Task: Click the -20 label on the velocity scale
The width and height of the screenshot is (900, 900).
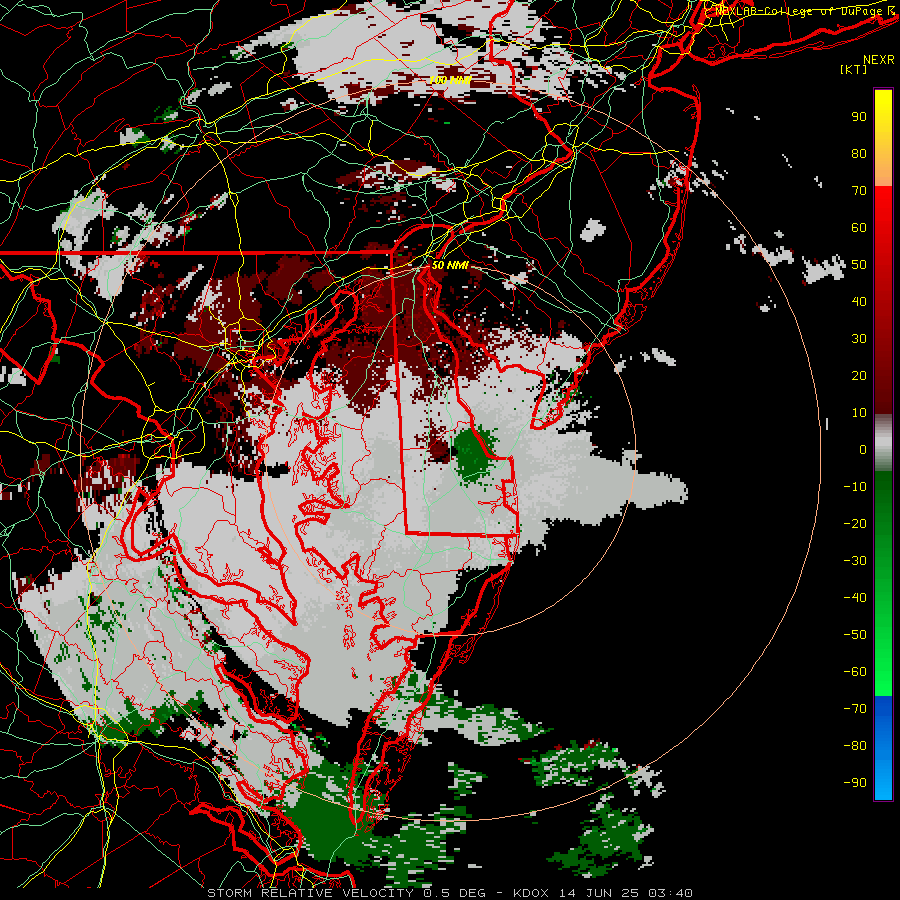Action: (x=855, y=523)
